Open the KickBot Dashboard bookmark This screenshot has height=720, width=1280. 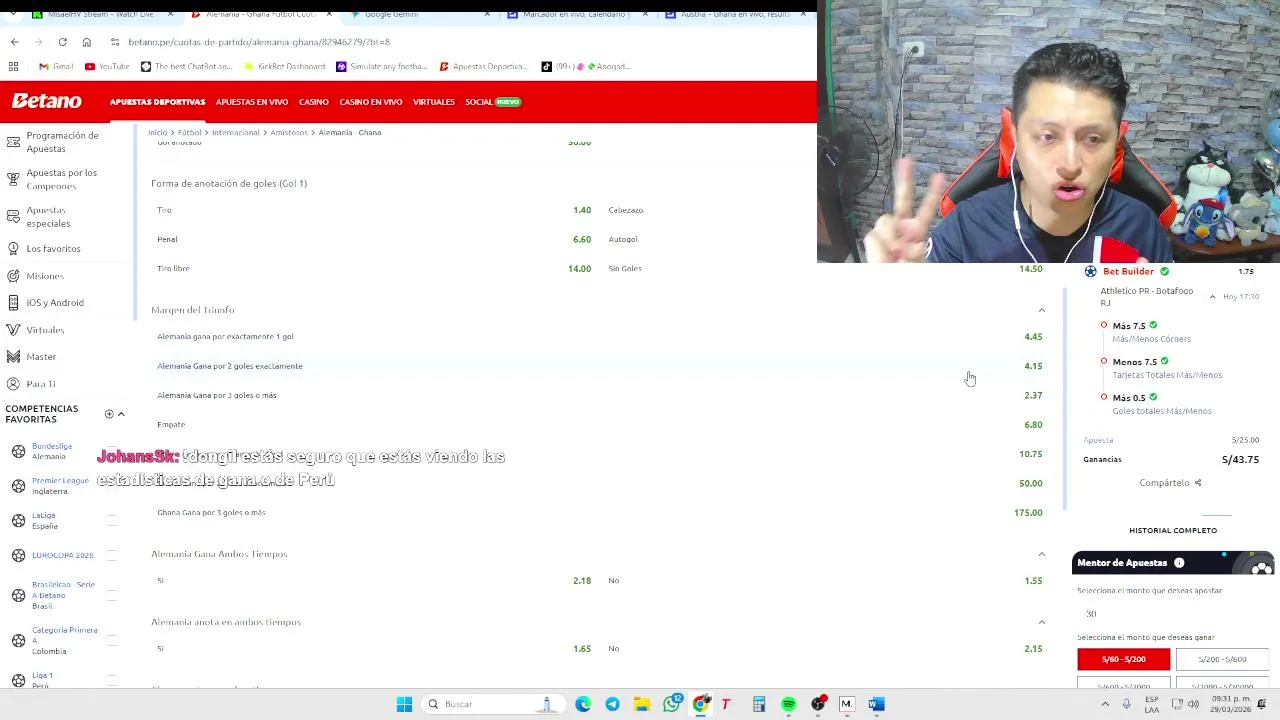click(285, 67)
